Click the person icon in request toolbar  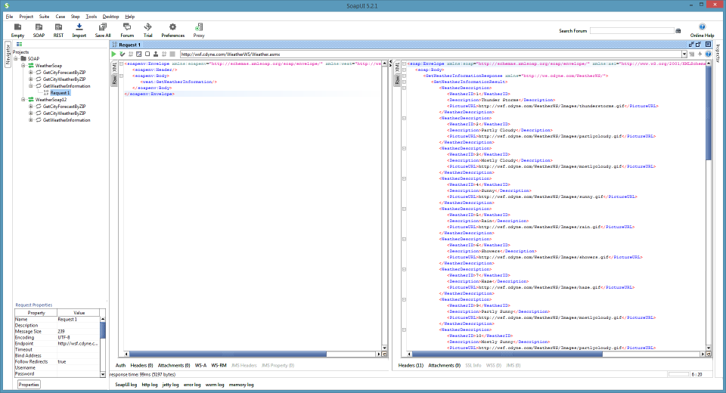click(x=156, y=54)
